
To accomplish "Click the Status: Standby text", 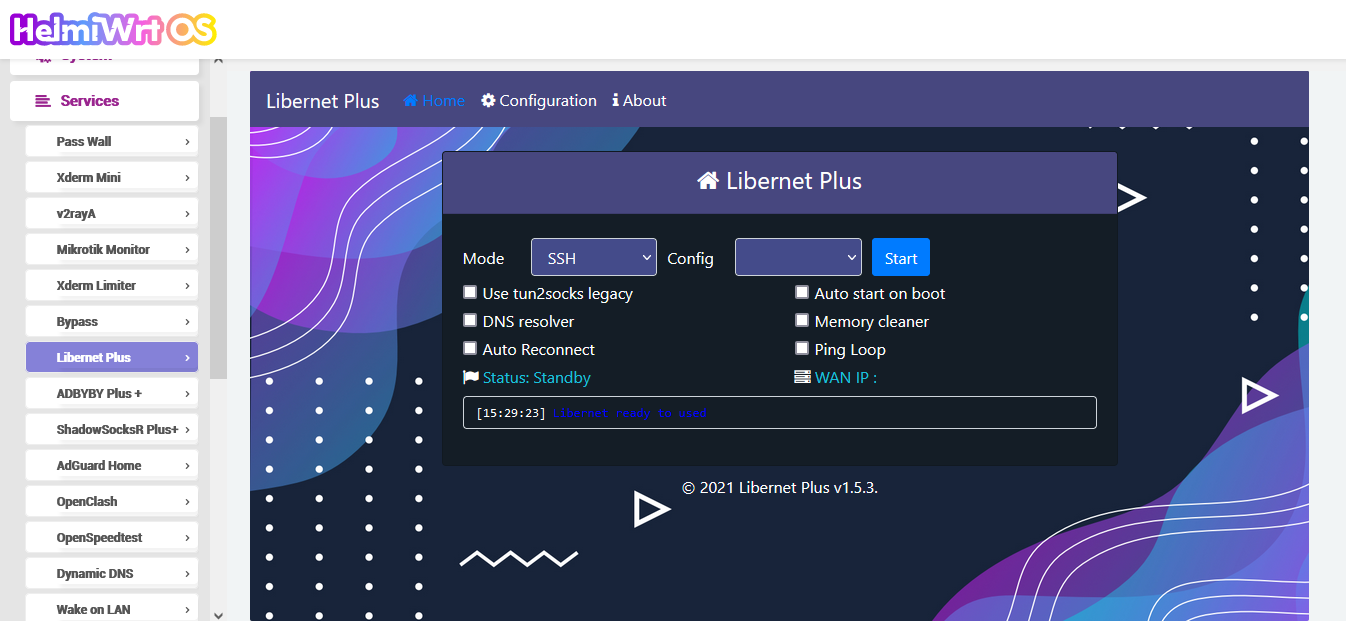I will [x=537, y=377].
